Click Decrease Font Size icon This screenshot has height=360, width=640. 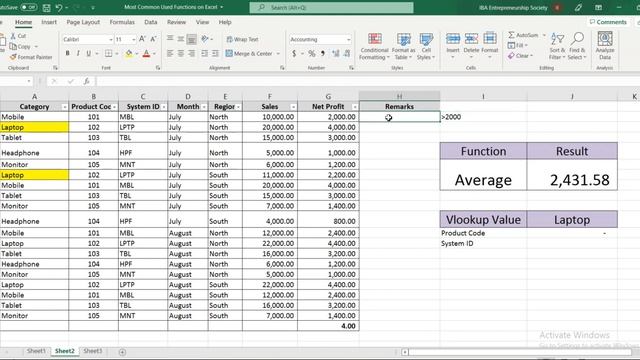click(x=153, y=39)
